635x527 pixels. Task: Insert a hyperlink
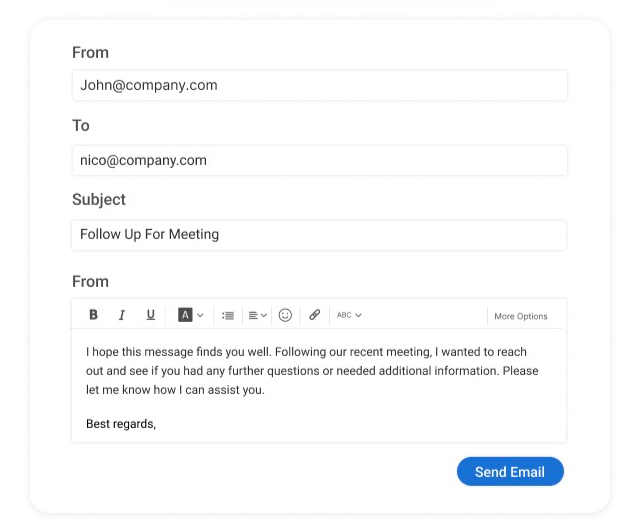point(314,315)
